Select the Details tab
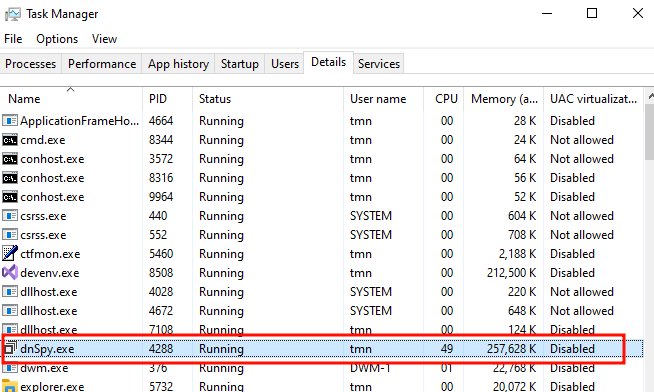 coord(329,62)
